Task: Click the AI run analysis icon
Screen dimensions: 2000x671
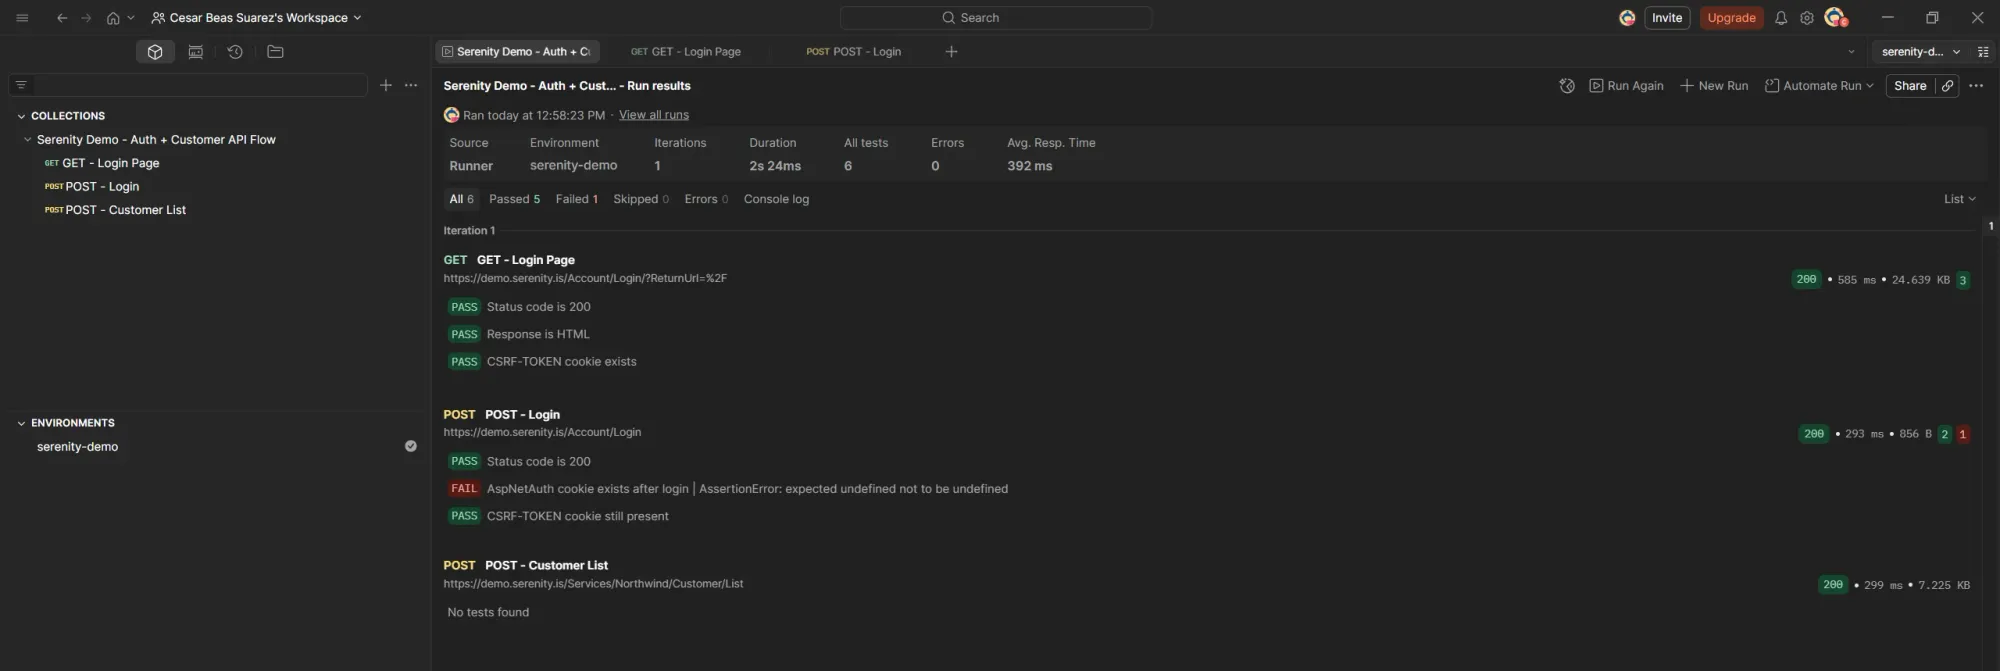Action: 1567,86
